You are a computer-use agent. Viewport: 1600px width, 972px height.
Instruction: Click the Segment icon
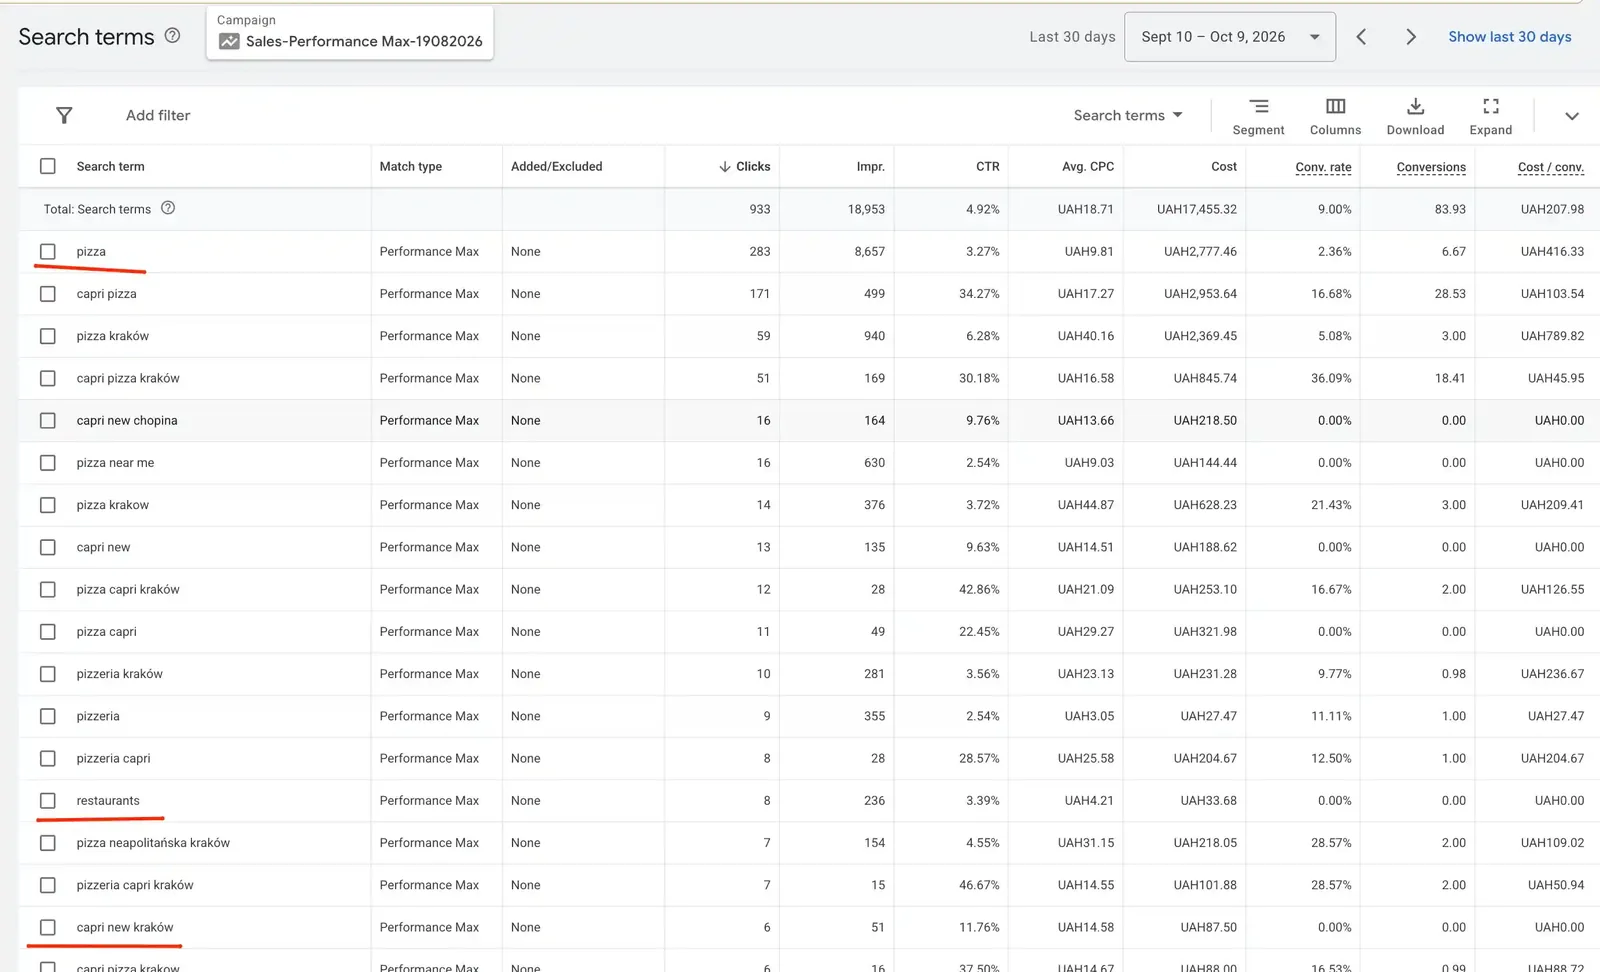coord(1258,106)
